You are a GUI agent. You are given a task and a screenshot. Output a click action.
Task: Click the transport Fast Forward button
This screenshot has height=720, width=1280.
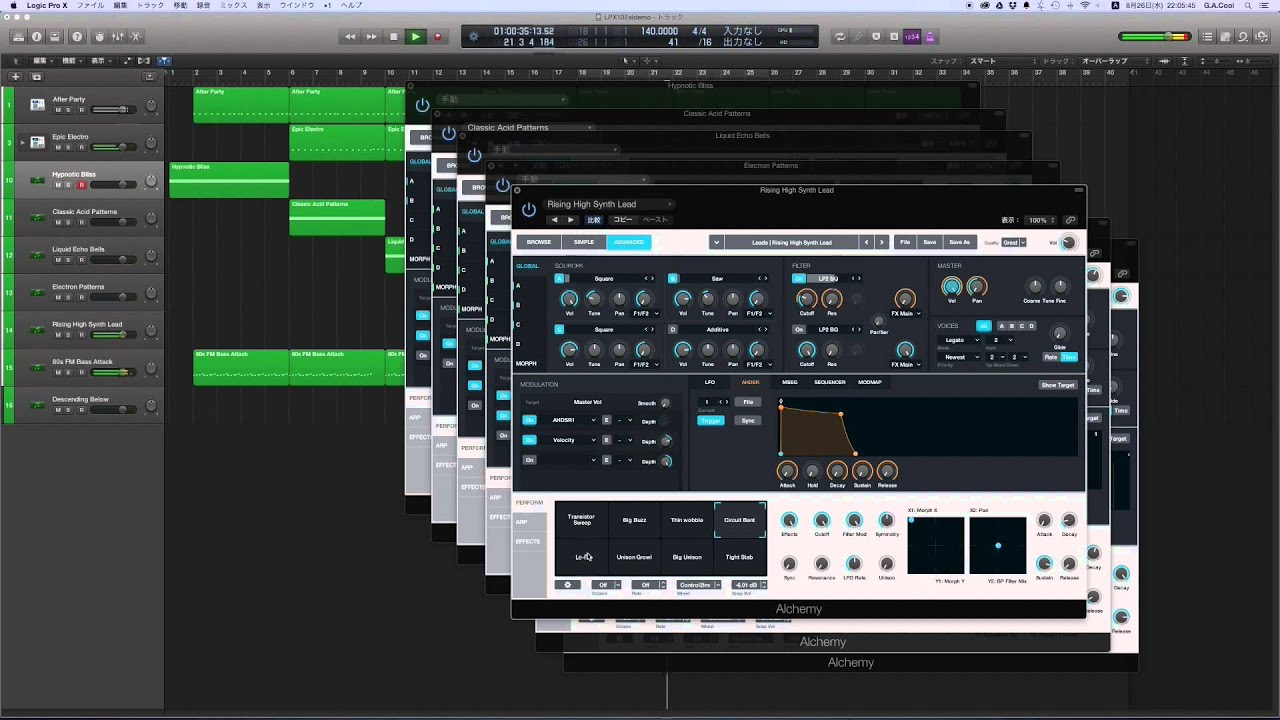click(372, 37)
